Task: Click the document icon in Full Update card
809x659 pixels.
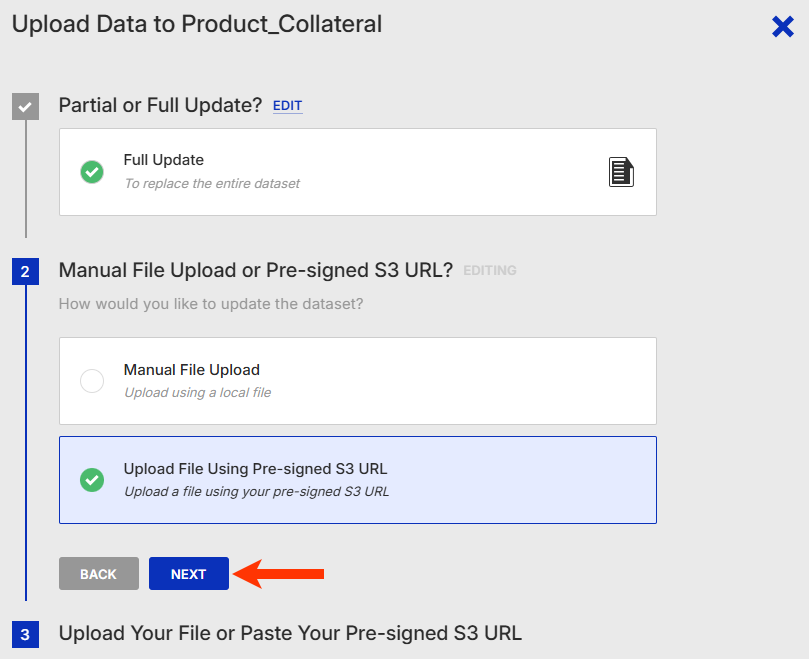Action: (x=622, y=172)
